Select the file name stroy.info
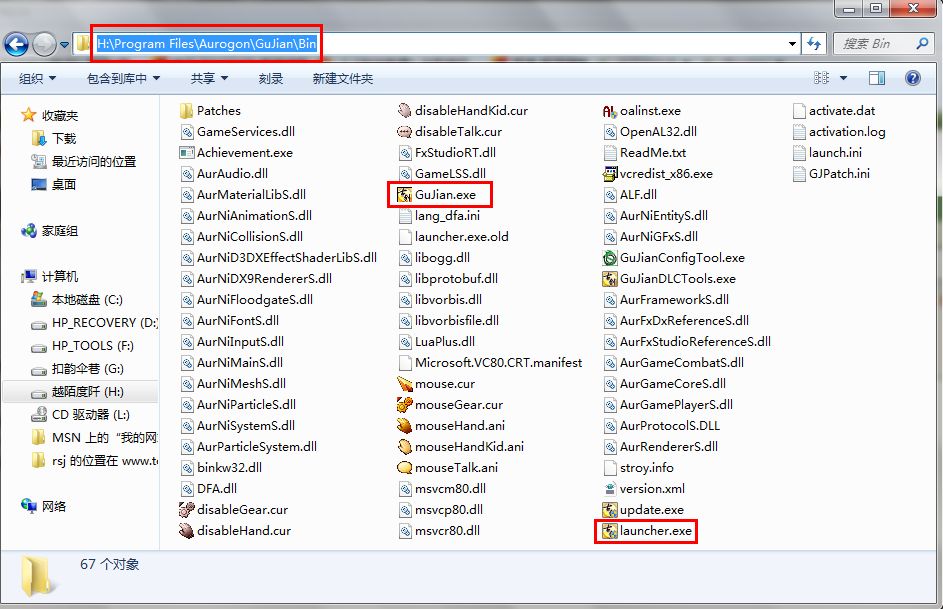This screenshot has height=609, width=943. pyautogui.click(x=647, y=468)
